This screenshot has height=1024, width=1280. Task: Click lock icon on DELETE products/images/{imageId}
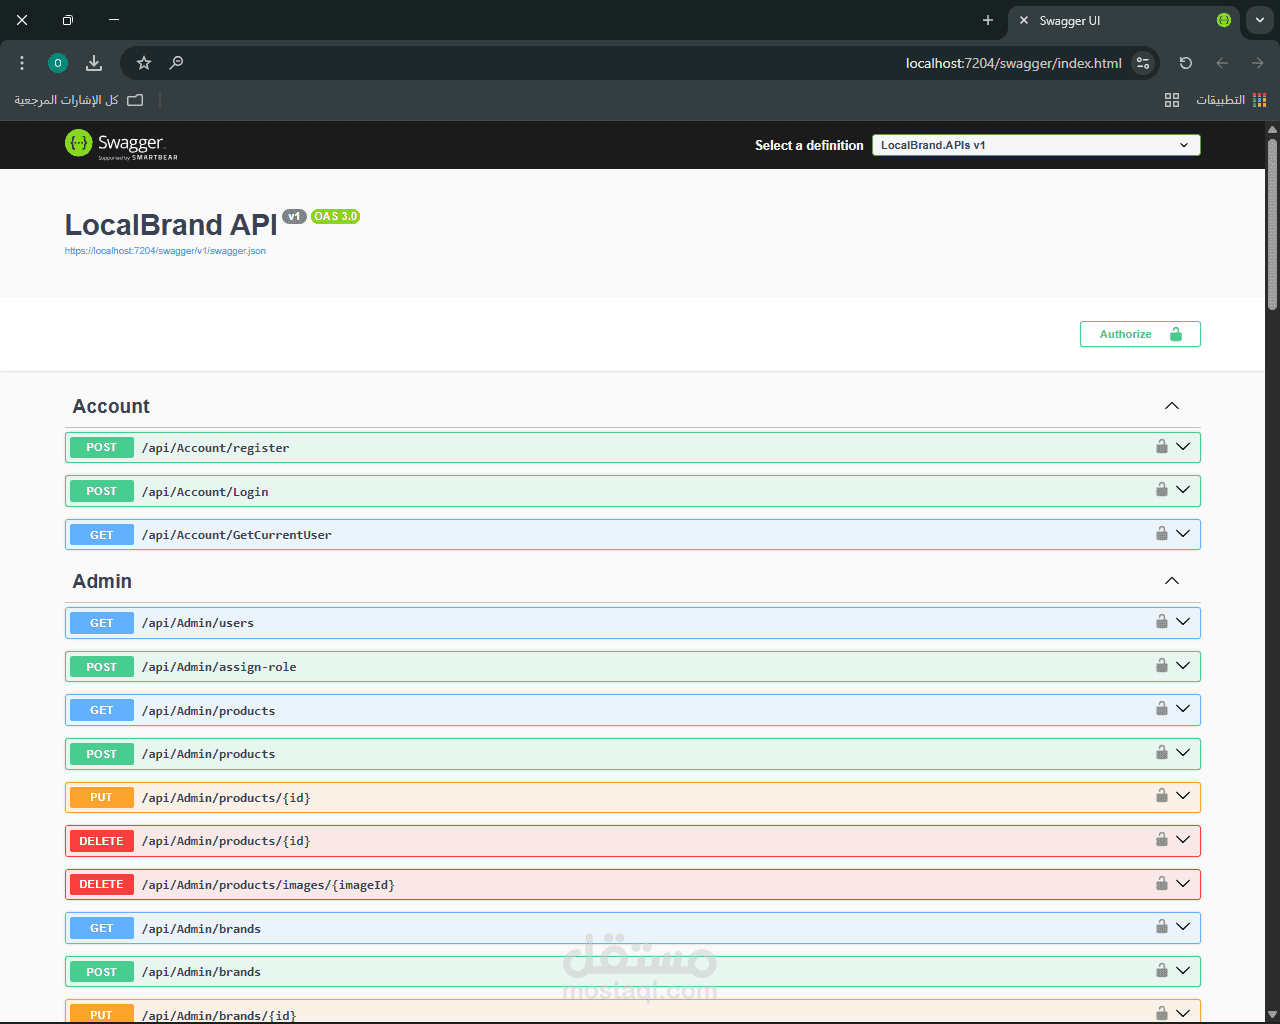[x=1162, y=883]
